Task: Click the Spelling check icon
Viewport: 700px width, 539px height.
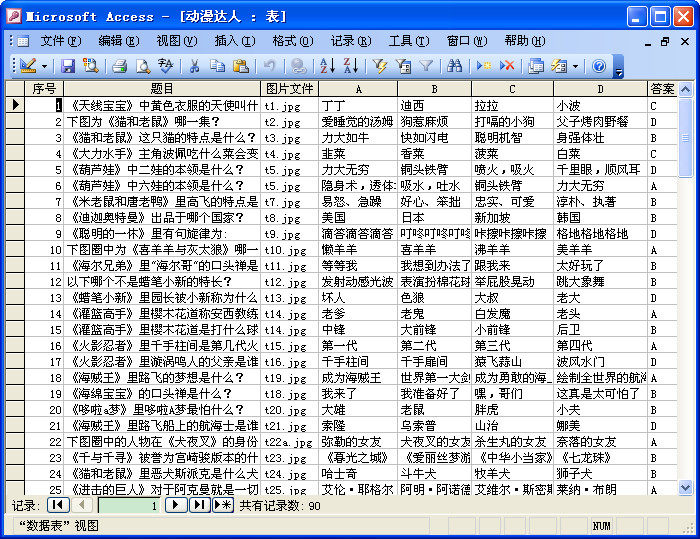Action: point(166,66)
